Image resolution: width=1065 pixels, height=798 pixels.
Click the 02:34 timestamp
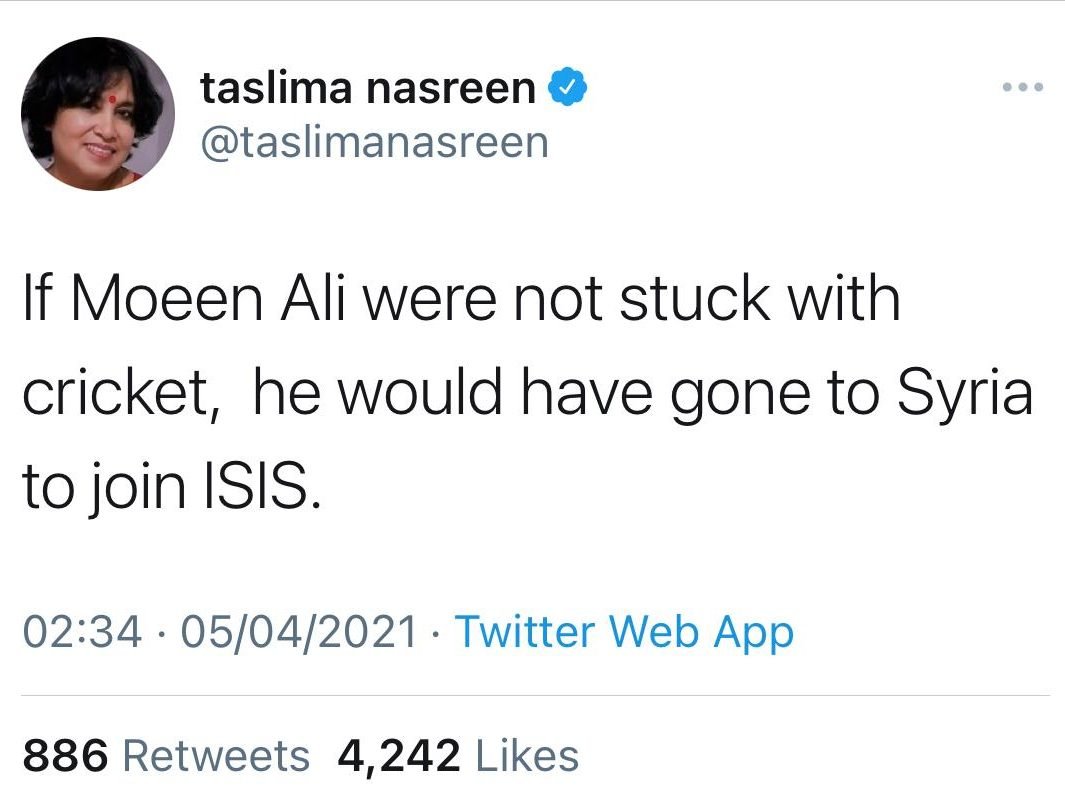(82, 632)
